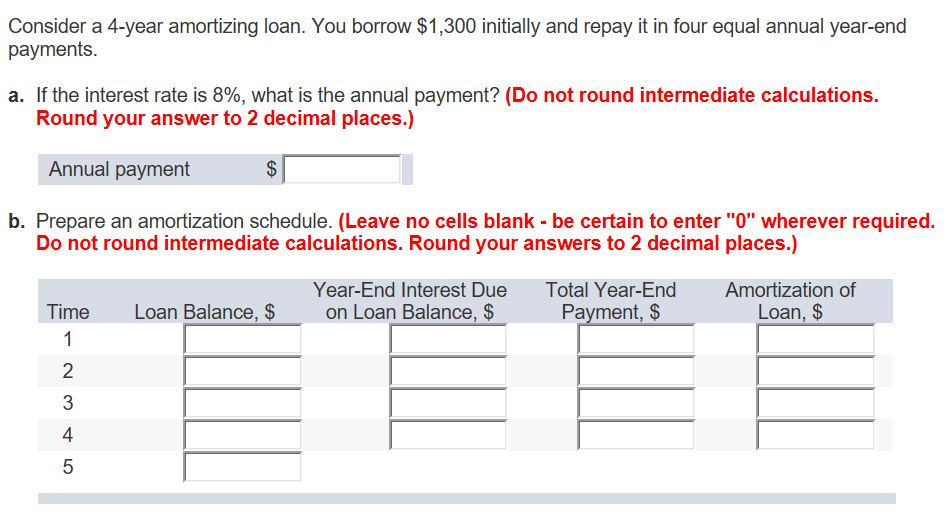Activate Amortization of Loan field, row 2
The height and width of the screenshot is (531, 944).
coord(815,371)
